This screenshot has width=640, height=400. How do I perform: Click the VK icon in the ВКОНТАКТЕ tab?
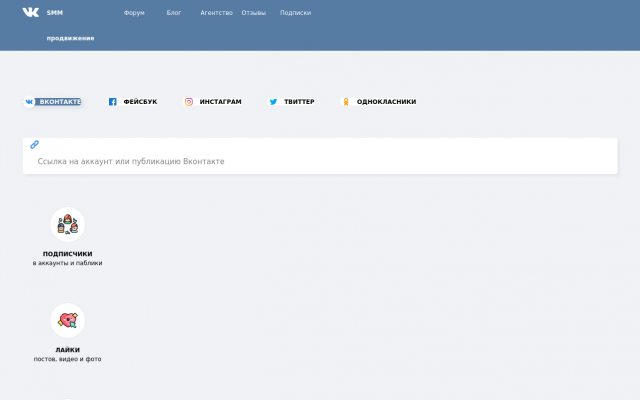(29, 102)
